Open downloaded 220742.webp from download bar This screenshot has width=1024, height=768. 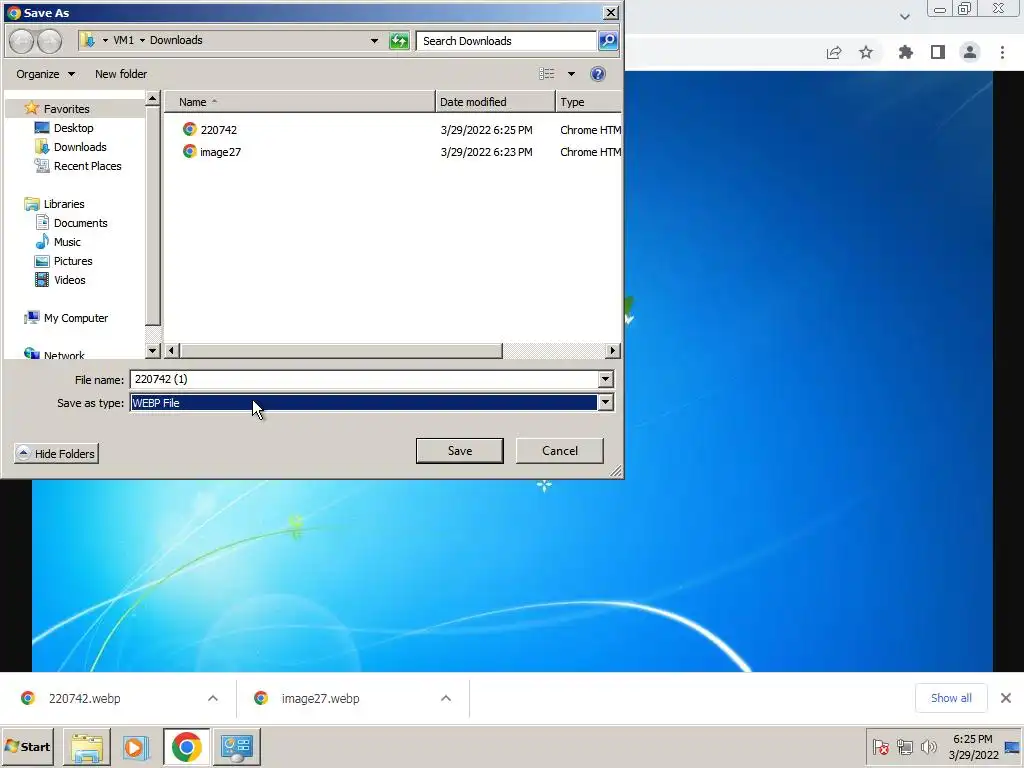pyautogui.click(x=85, y=699)
